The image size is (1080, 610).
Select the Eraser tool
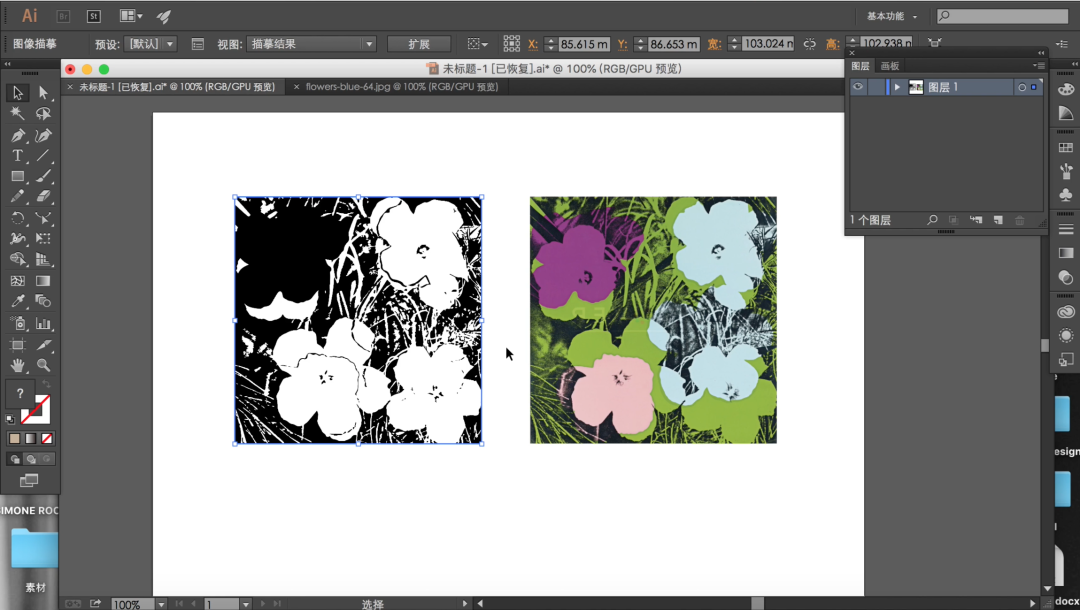(x=43, y=196)
